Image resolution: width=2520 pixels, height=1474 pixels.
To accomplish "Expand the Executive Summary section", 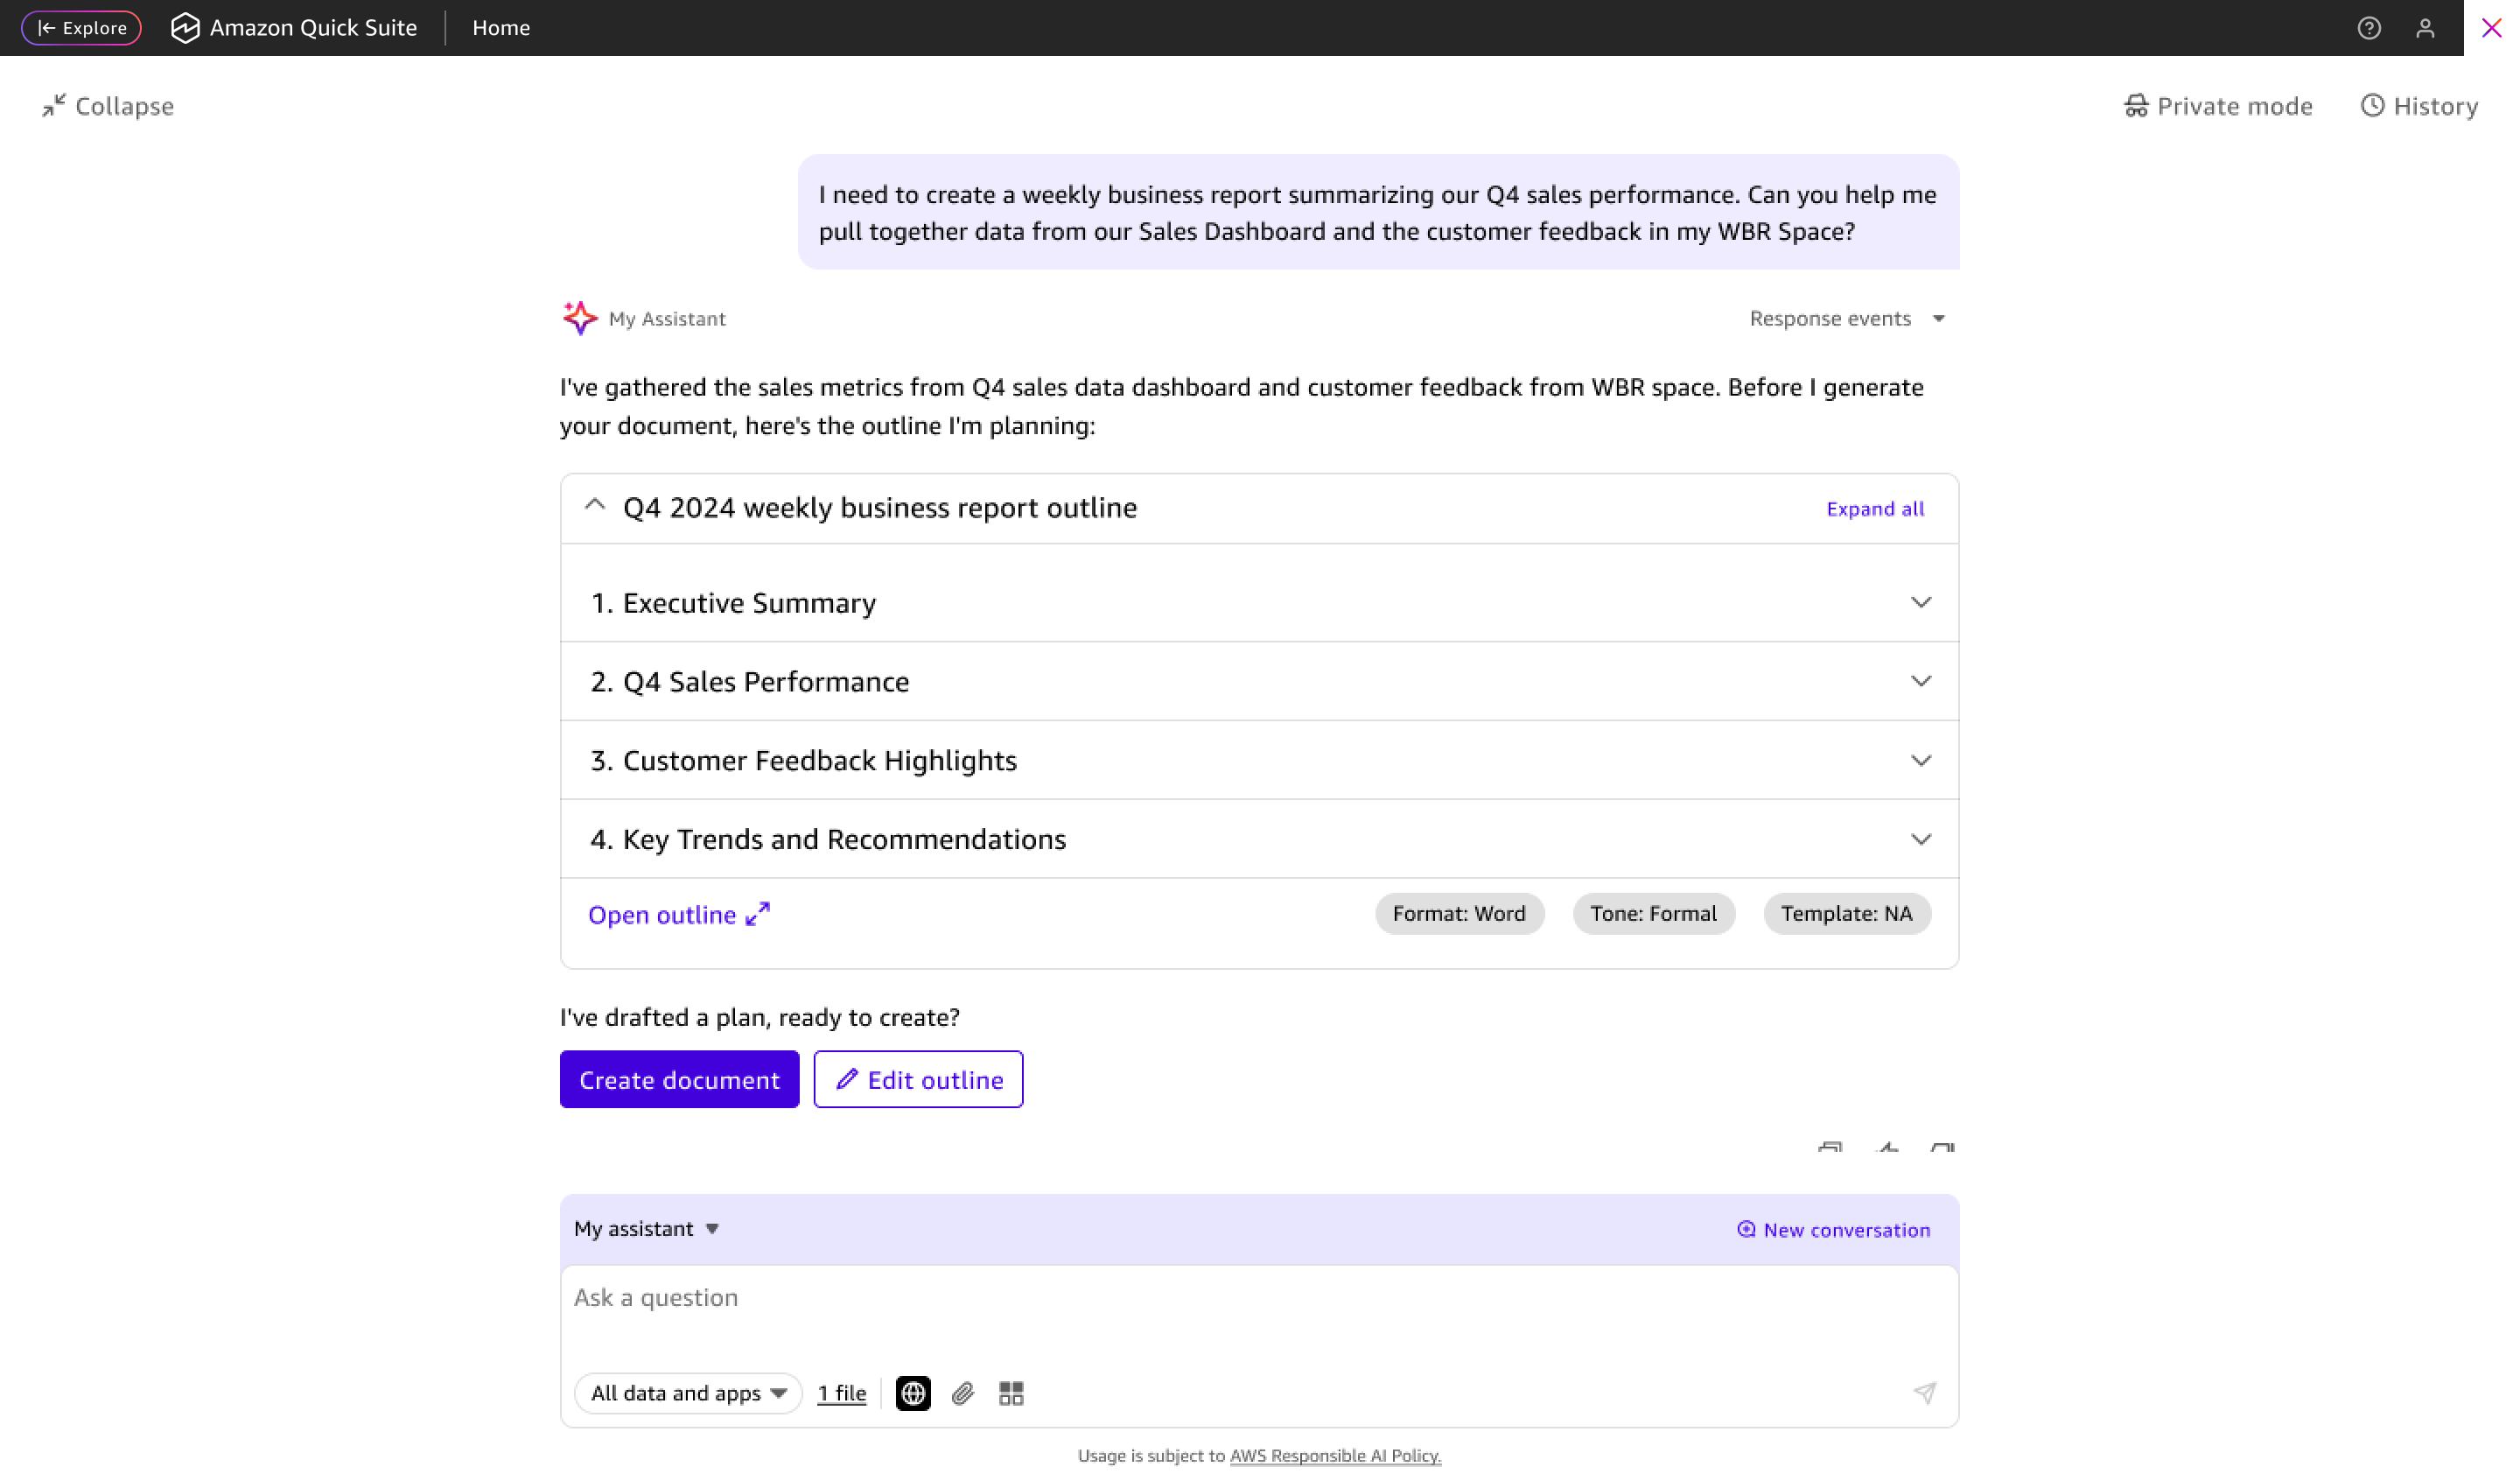I will [1920, 603].
